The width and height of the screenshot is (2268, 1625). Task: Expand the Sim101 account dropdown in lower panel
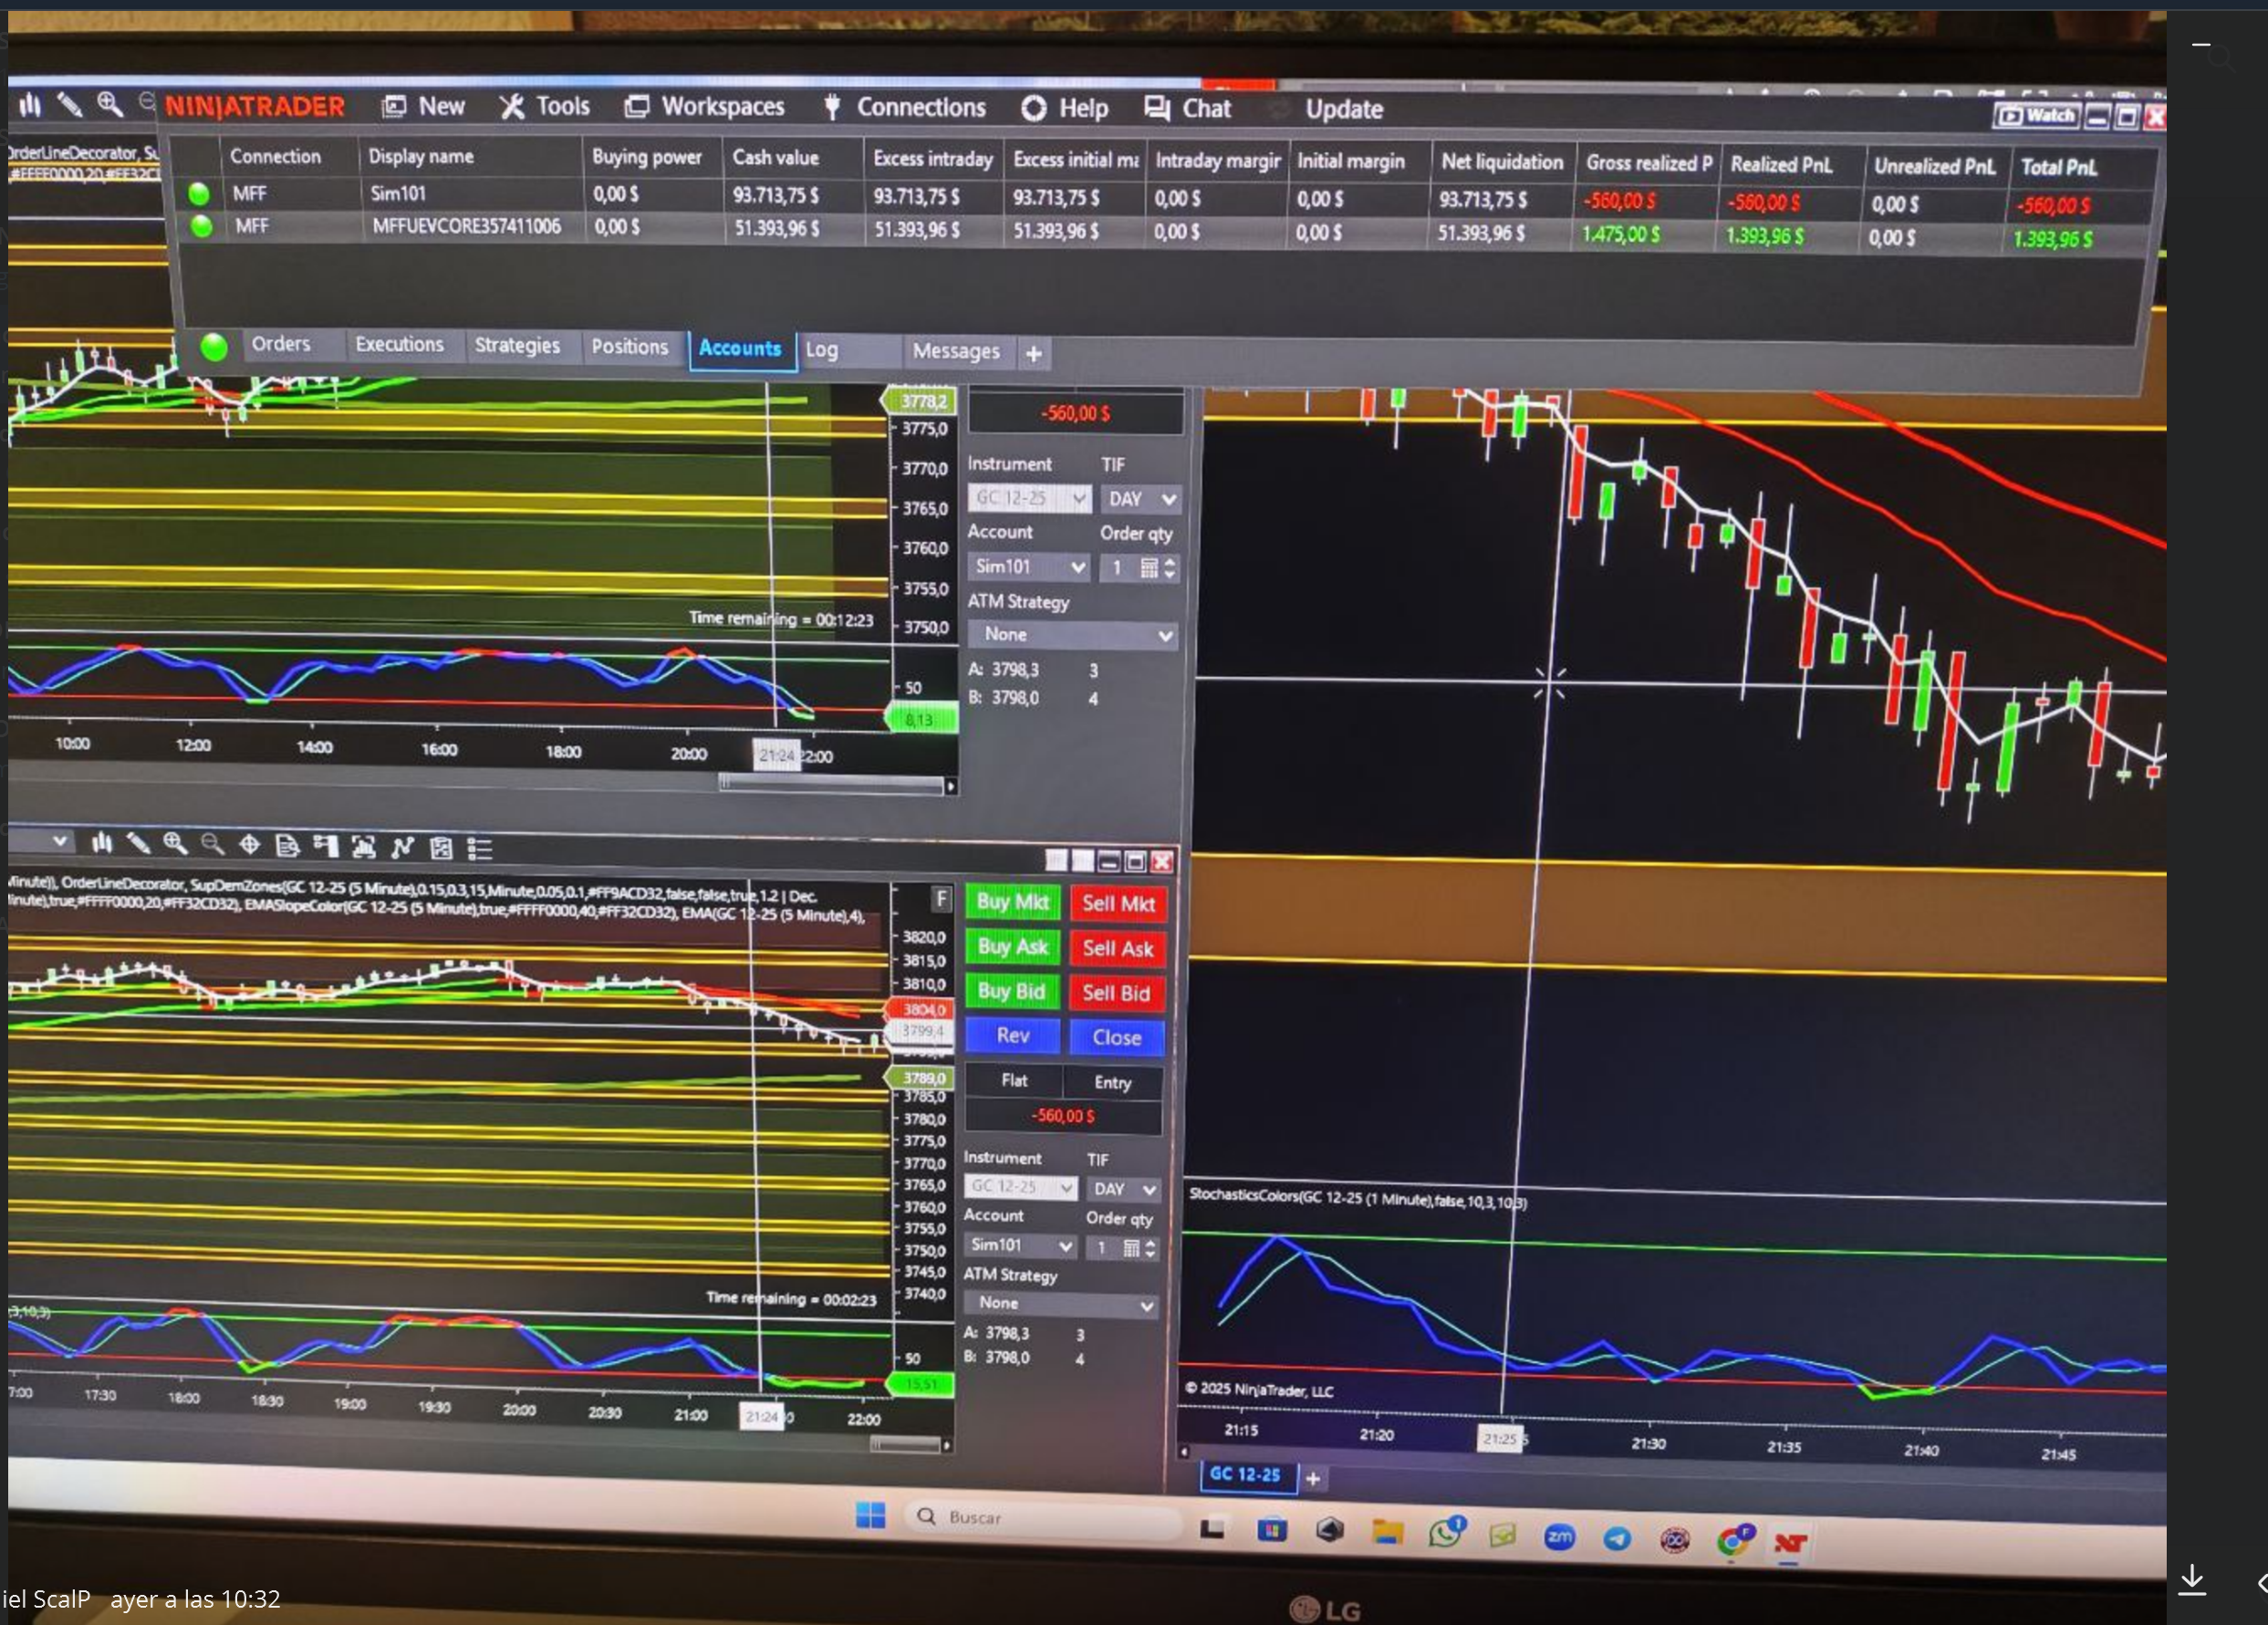pyautogui.click(x=1022, y=1246)
